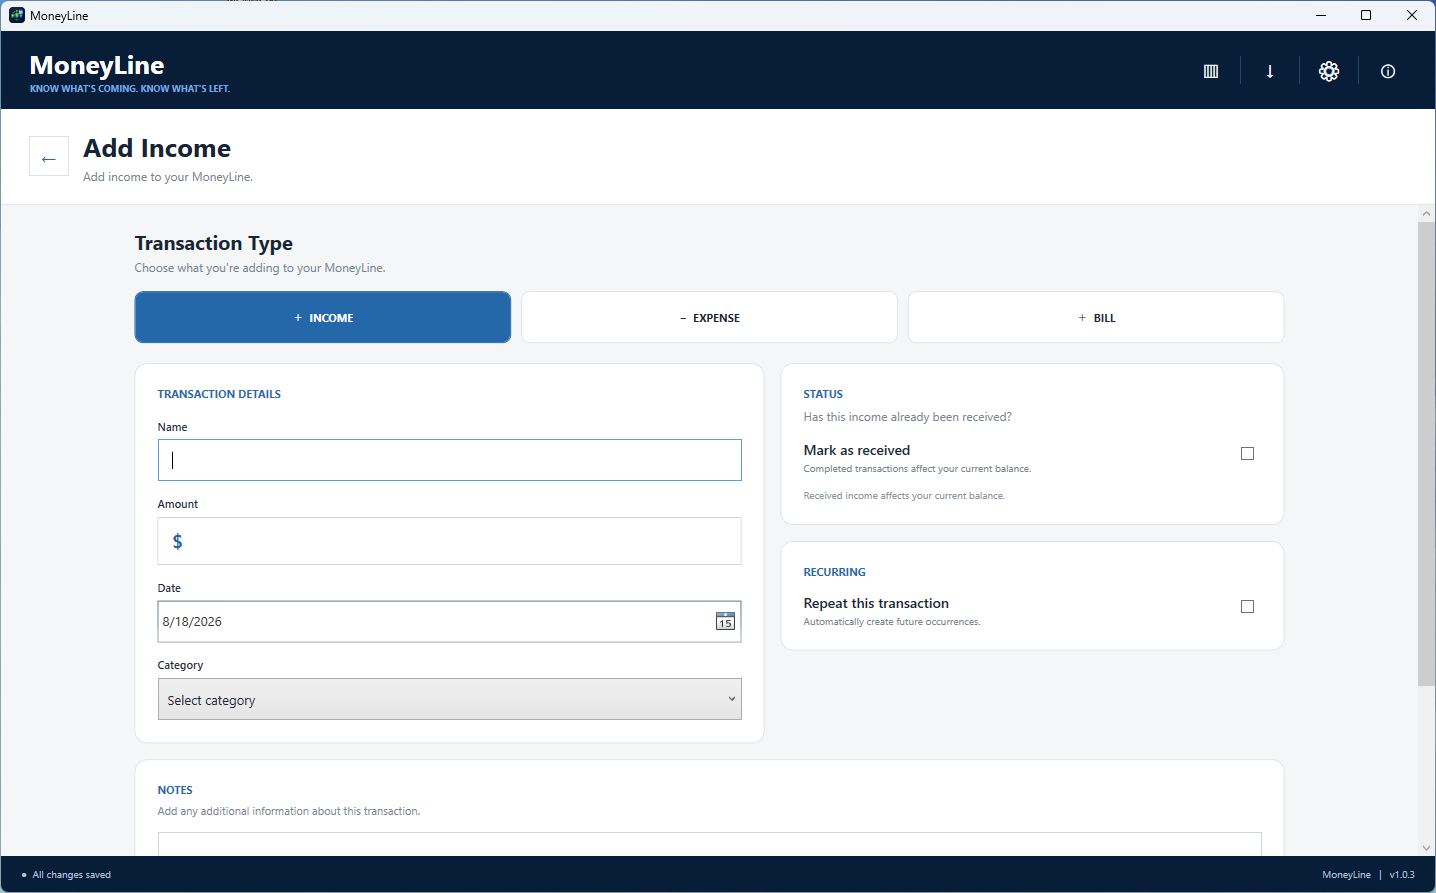This screenshot has width=1436, height=893.
Task: Click 'Mark as received' label text
Action: [857, 450]
